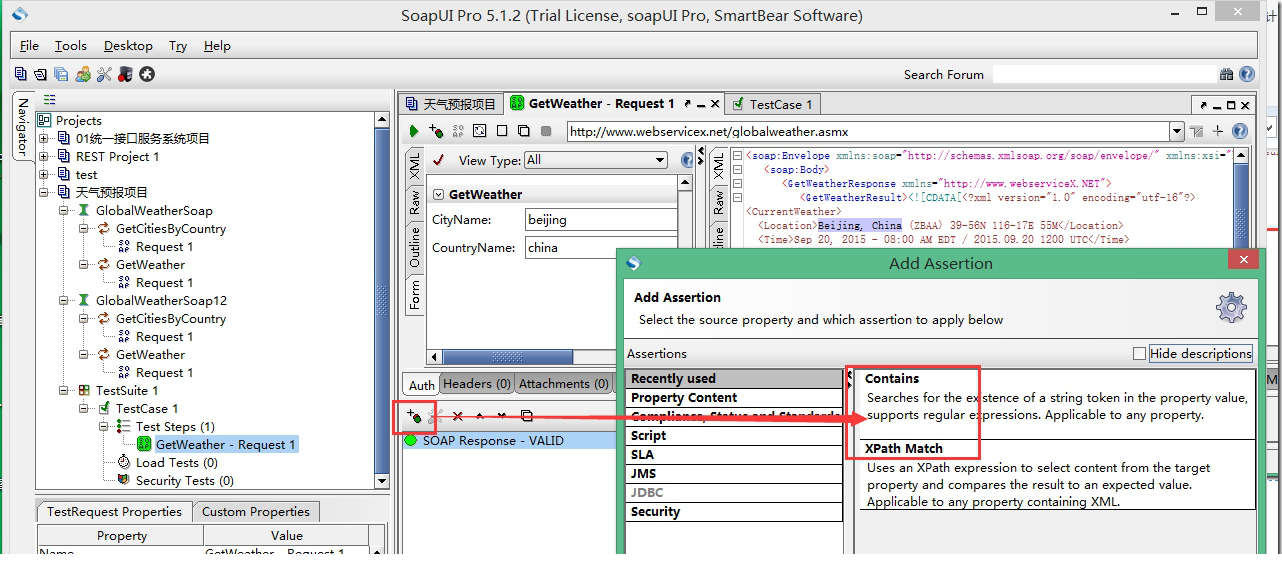Expand the test project node
The height and width of the screenshot is (576, 1282).
[43, 175]
